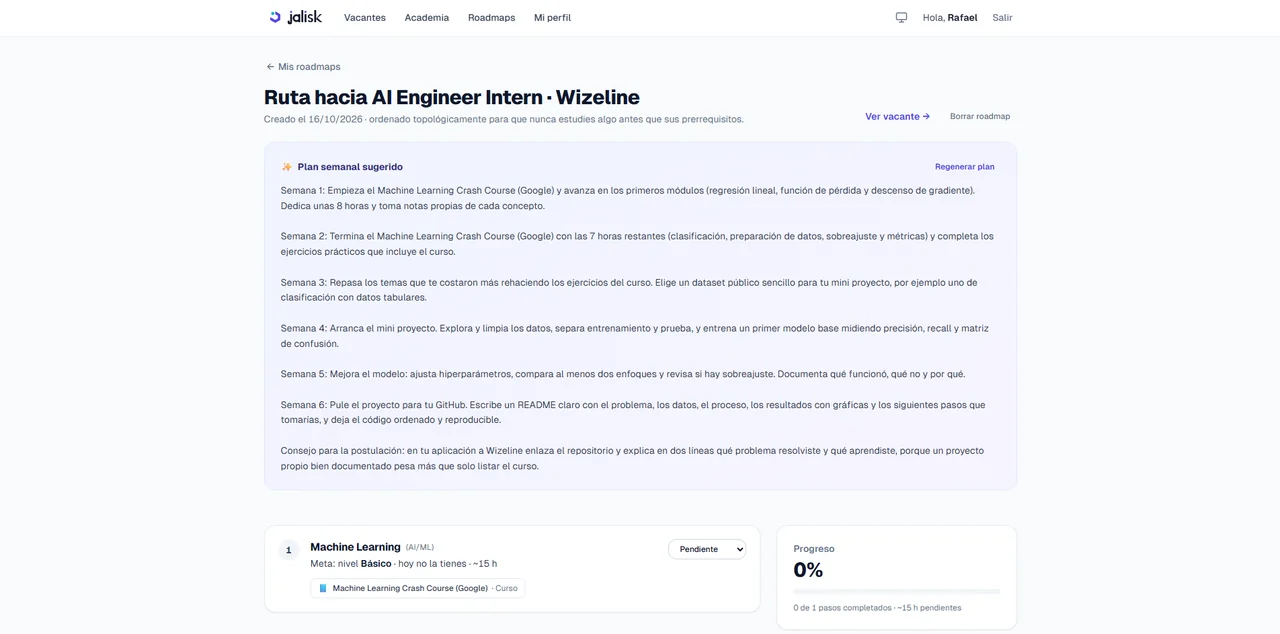Click the Machine Learning step title
The width and height of the screenshot is (1280, 634).
(355, 547)
